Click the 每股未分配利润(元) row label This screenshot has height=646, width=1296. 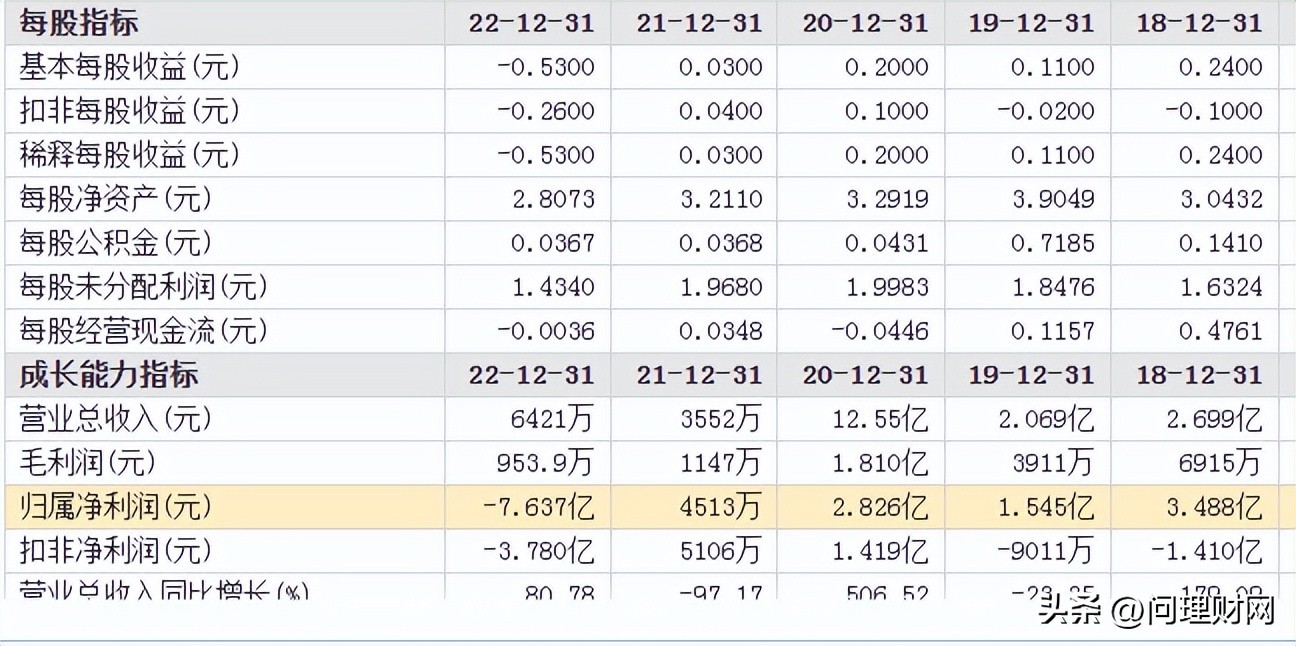click(x=143, y=287)
